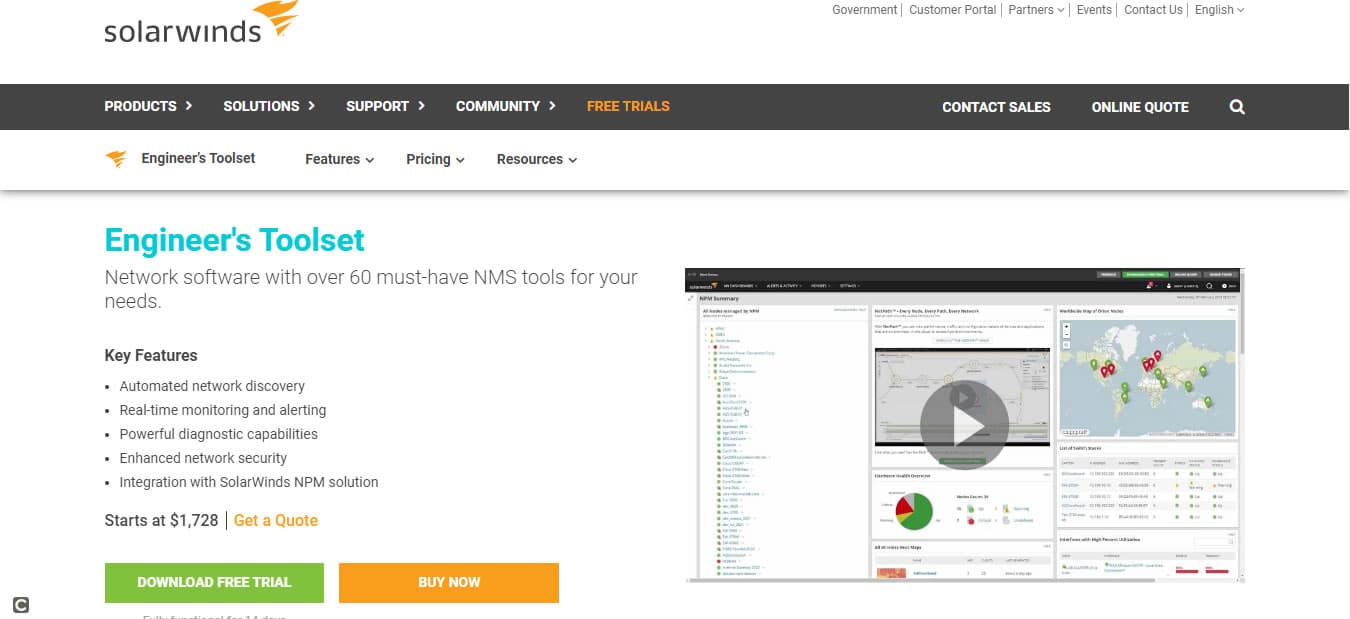The height and width of the screenshot is (619, 1350).
Task: Click the Get a Quote link
Action: 276,520
